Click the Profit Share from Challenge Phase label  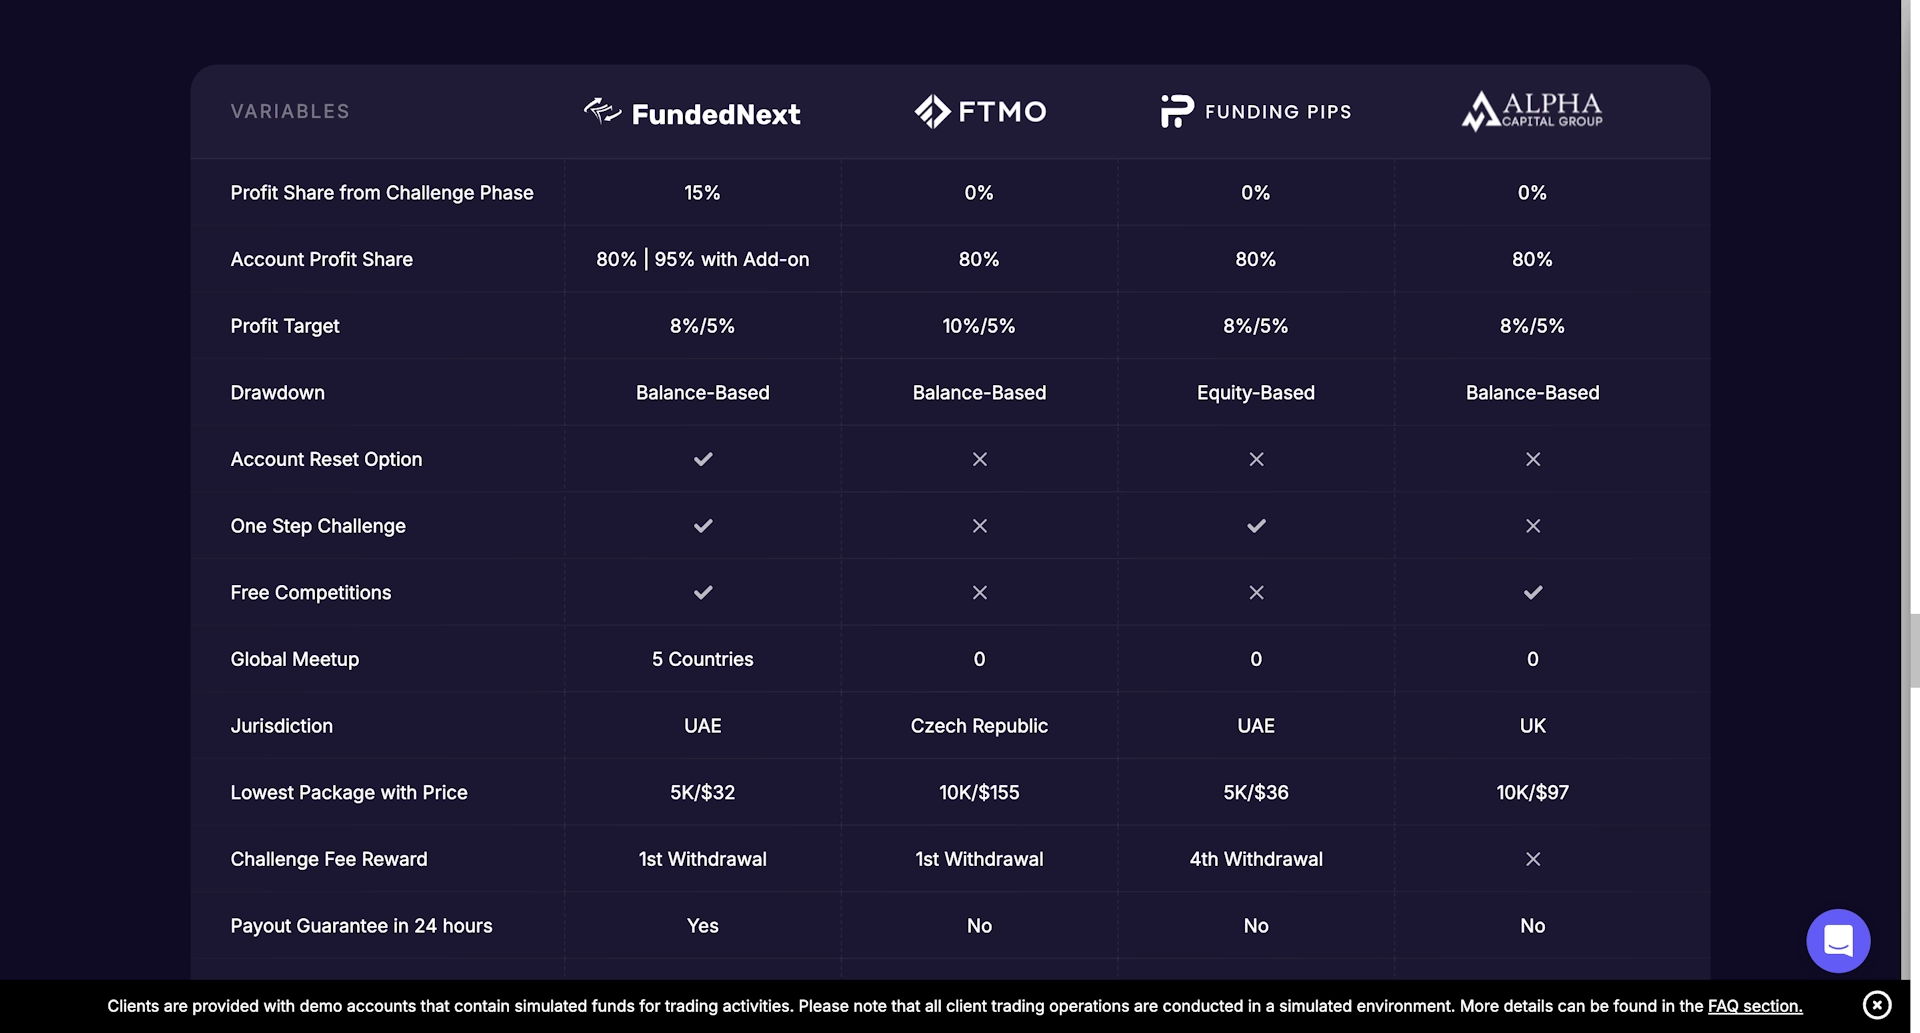(x=382, y=193)
